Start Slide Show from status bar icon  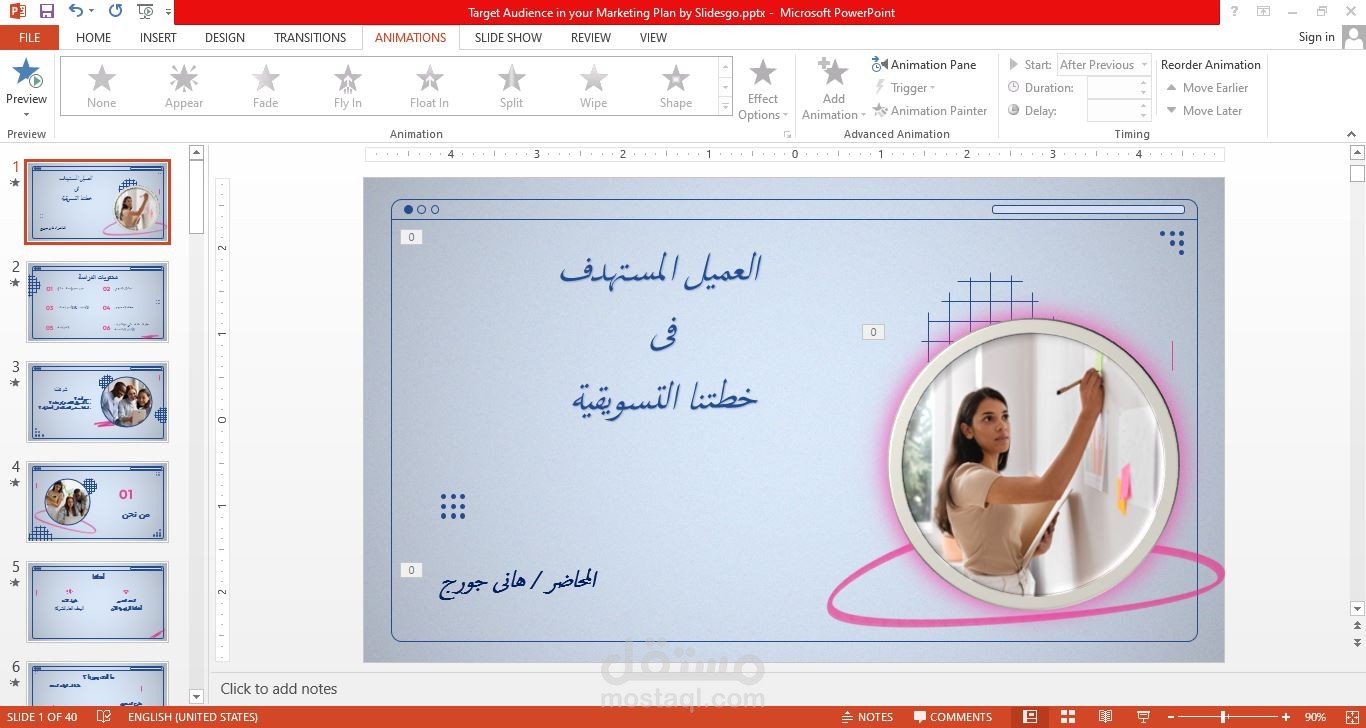(1143, 717)
